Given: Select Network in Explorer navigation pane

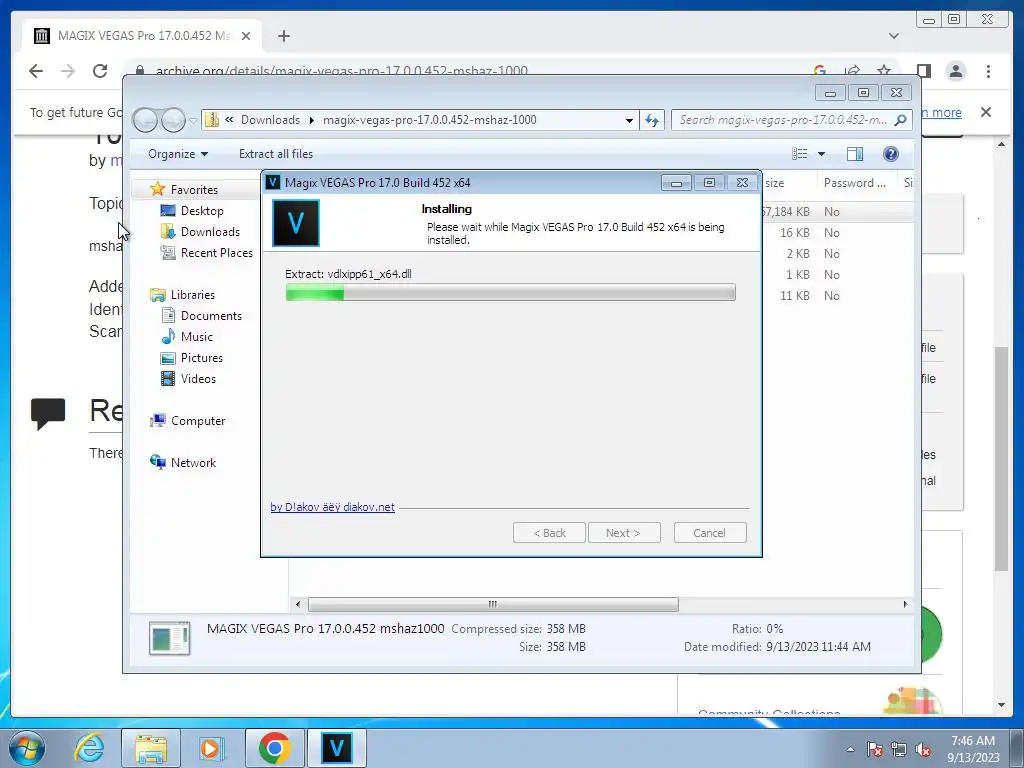Looking at the screenshot, I should pos(193,462).
